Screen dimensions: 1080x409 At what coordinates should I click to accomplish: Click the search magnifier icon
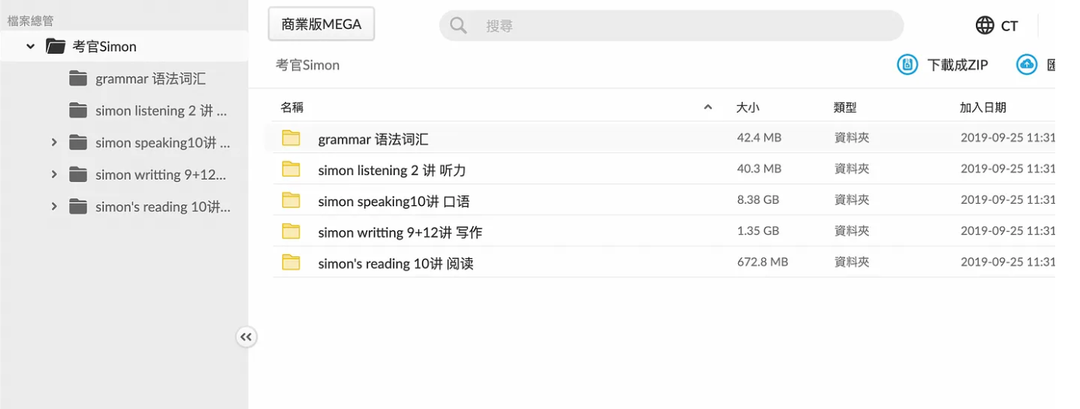[458, 25]
